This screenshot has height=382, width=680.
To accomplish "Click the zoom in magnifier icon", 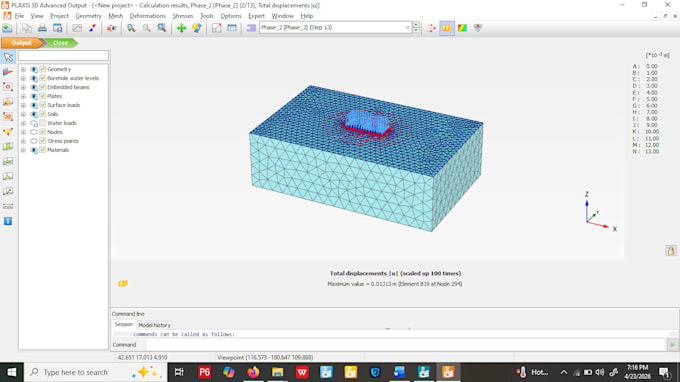I will pyautogui.click(x=131, y=28).
